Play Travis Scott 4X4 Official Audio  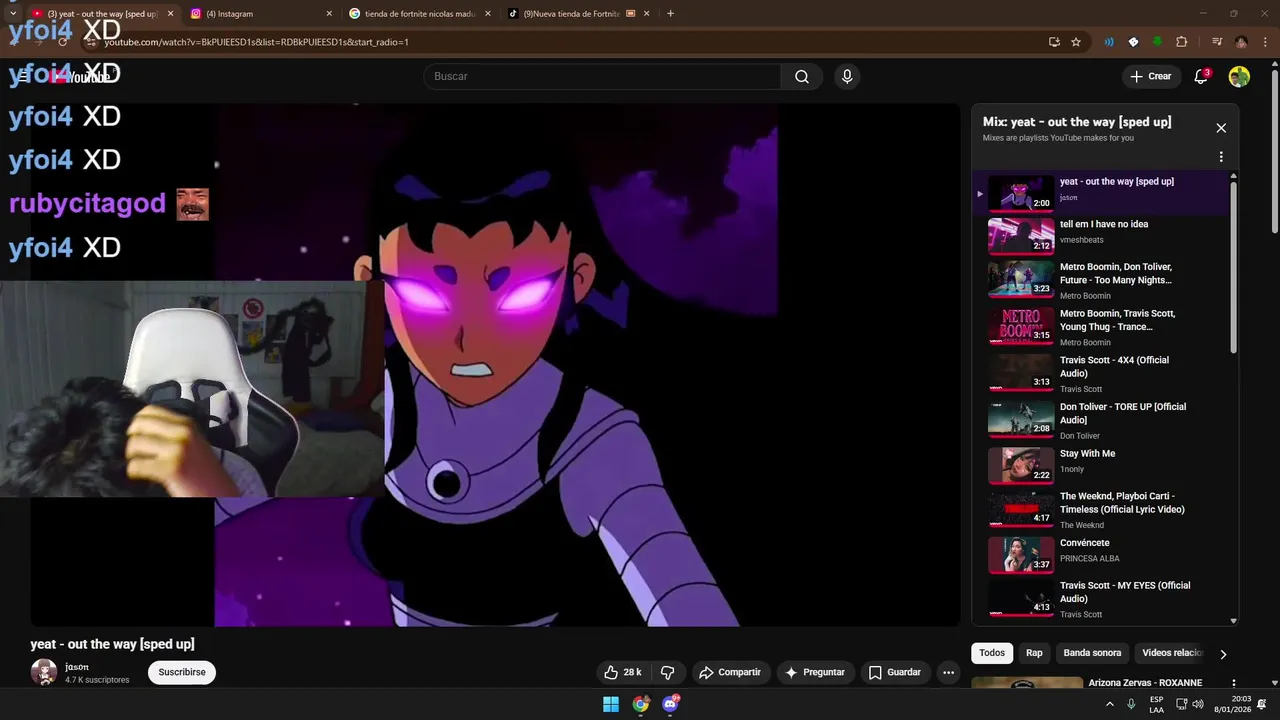[x=1100, y=373]
